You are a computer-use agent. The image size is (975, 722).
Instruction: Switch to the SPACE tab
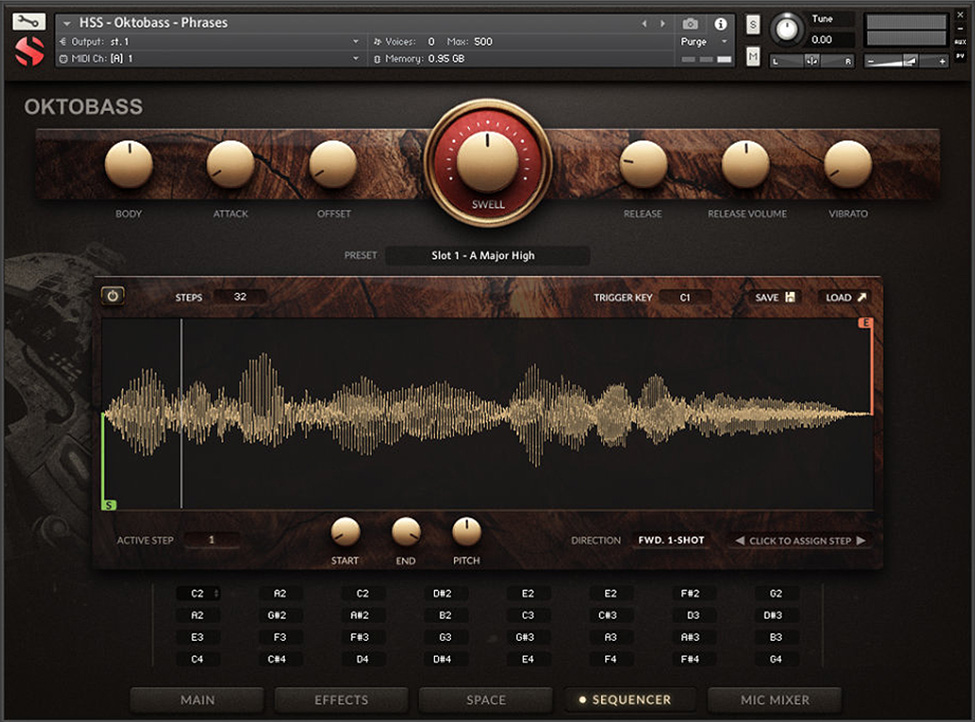(x=486, y=700)
